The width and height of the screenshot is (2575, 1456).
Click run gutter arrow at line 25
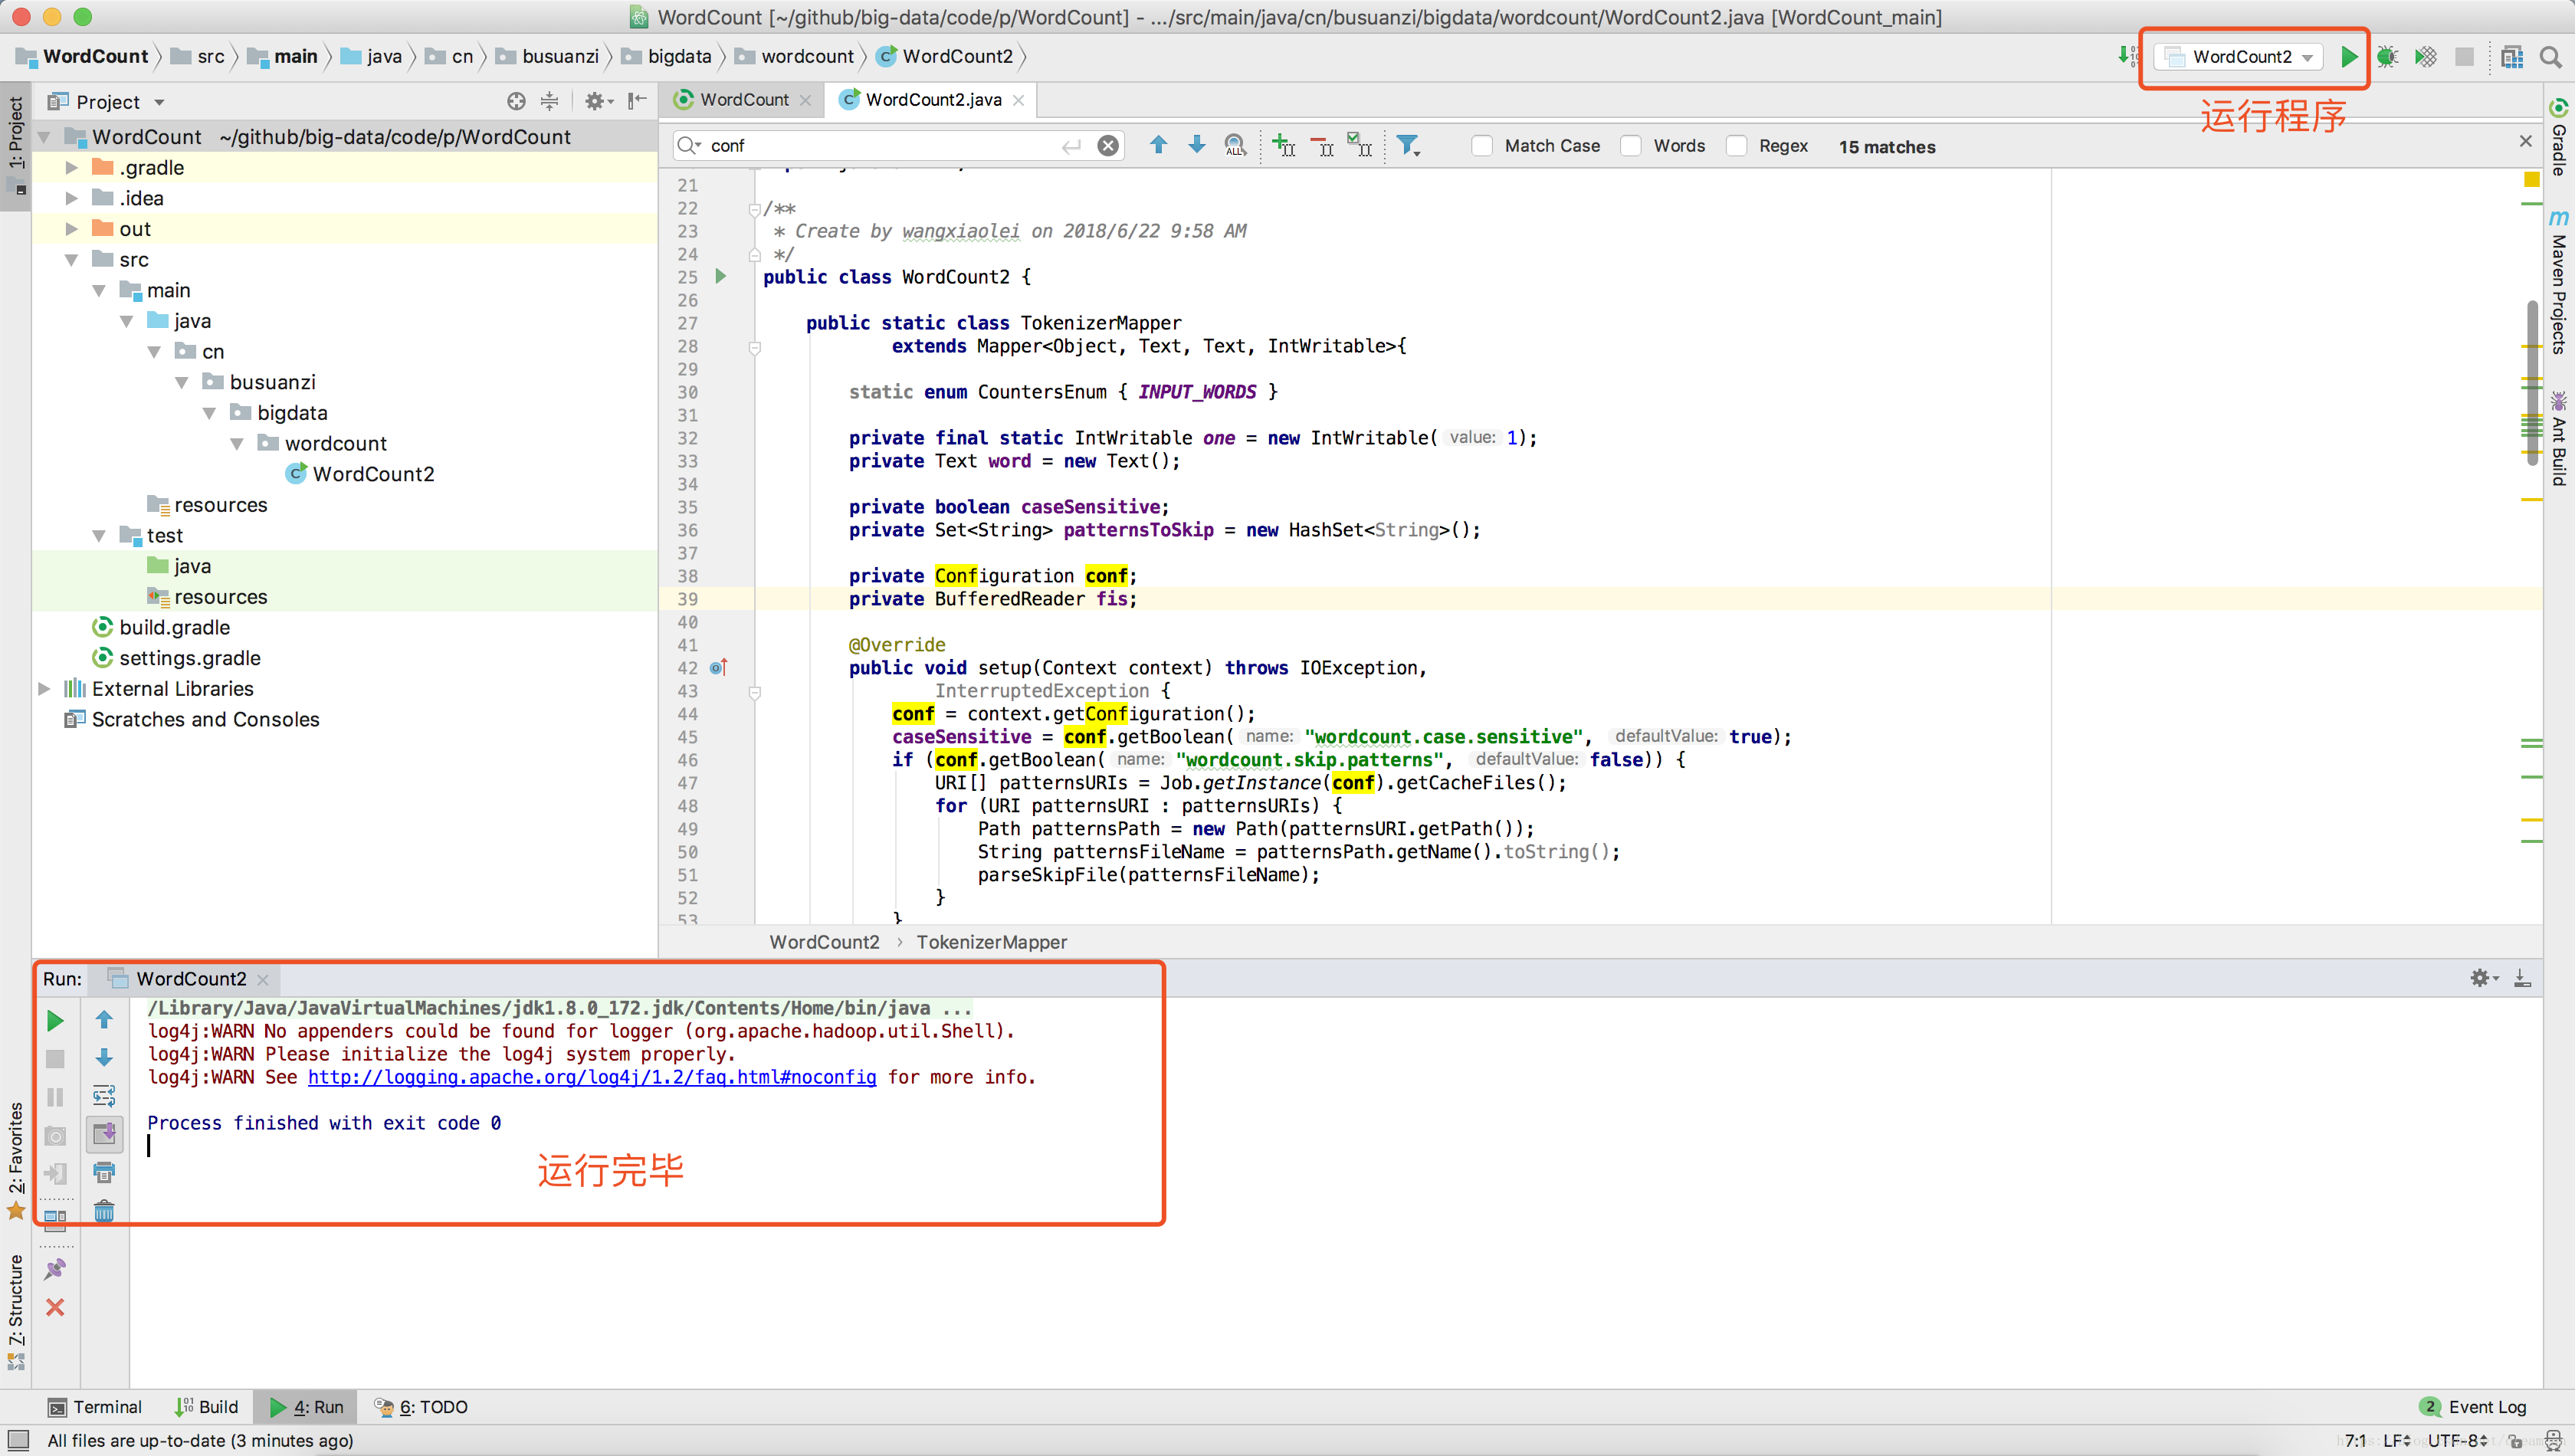(721, 276)
